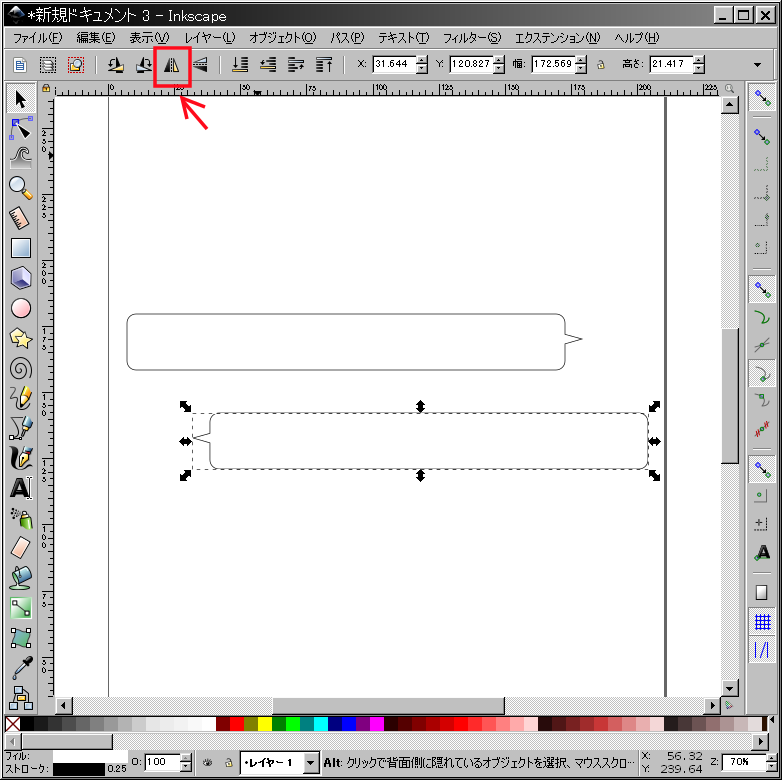
Task: Click vertical scrollbar down arrow
Action: pos(730,689)
